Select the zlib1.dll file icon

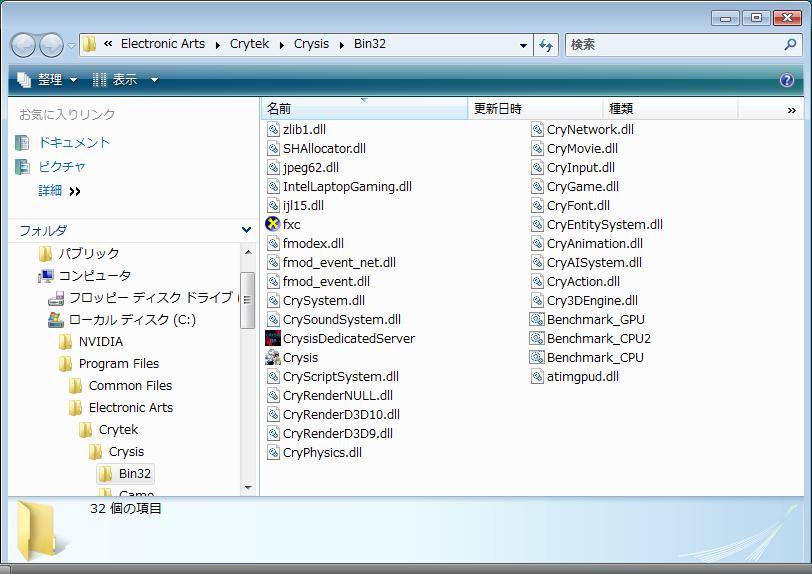coord(273,130)
